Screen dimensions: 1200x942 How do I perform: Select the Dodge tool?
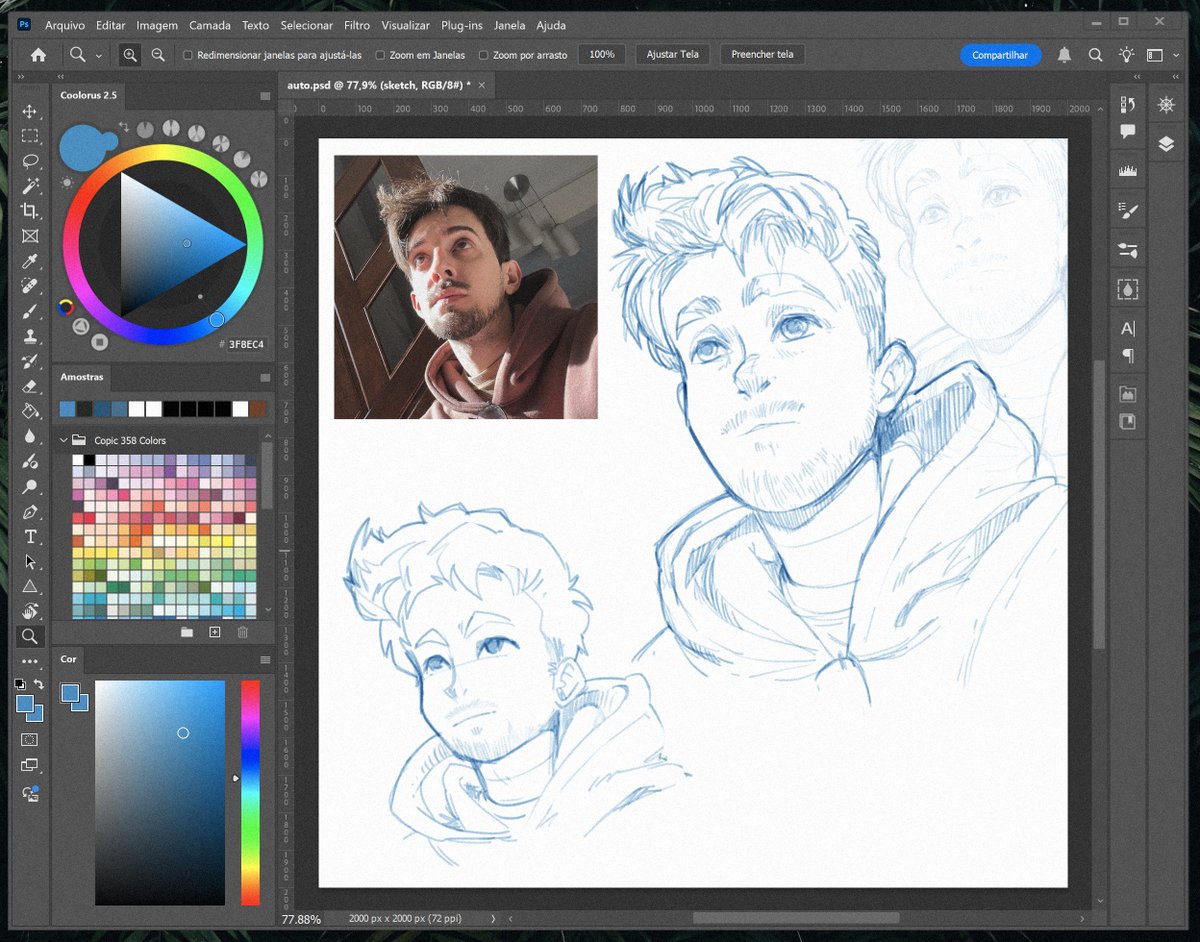tap(30, 487)
